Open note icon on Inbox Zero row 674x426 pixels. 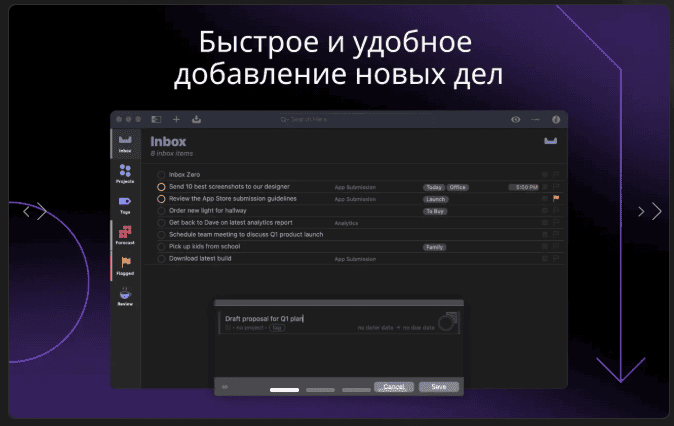pos(545,175)
